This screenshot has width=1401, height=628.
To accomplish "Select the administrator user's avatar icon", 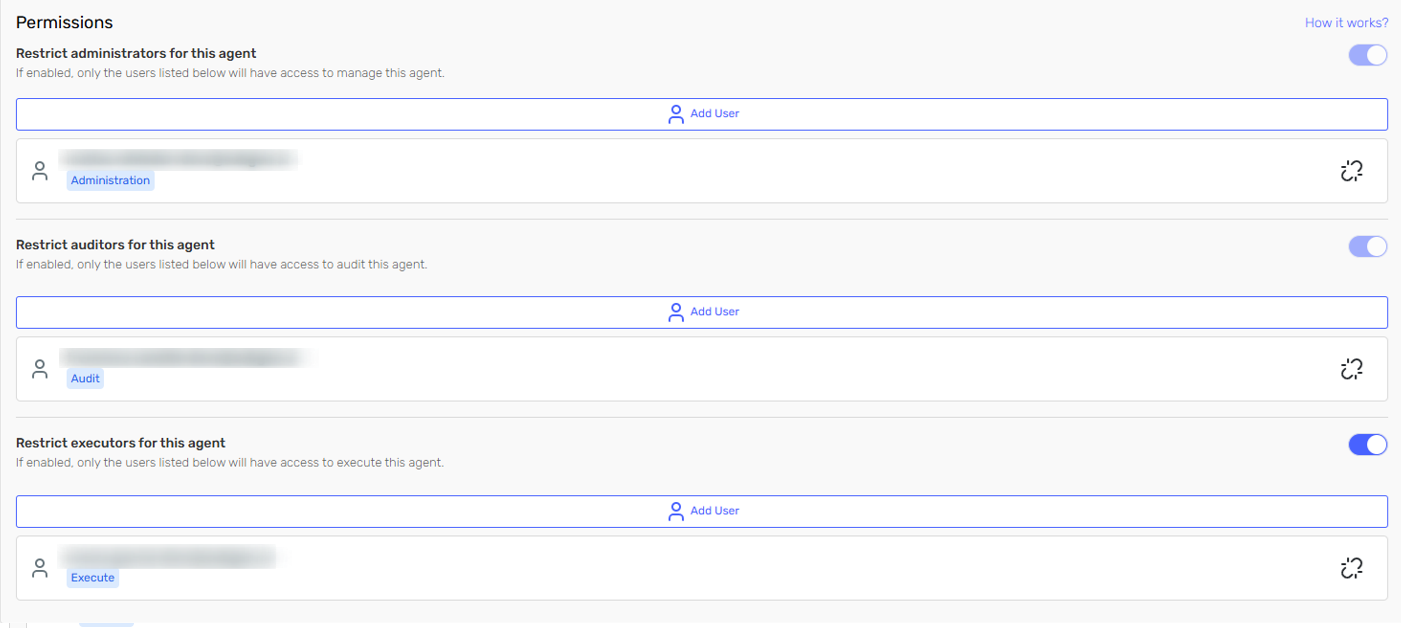I will (40, 170).
